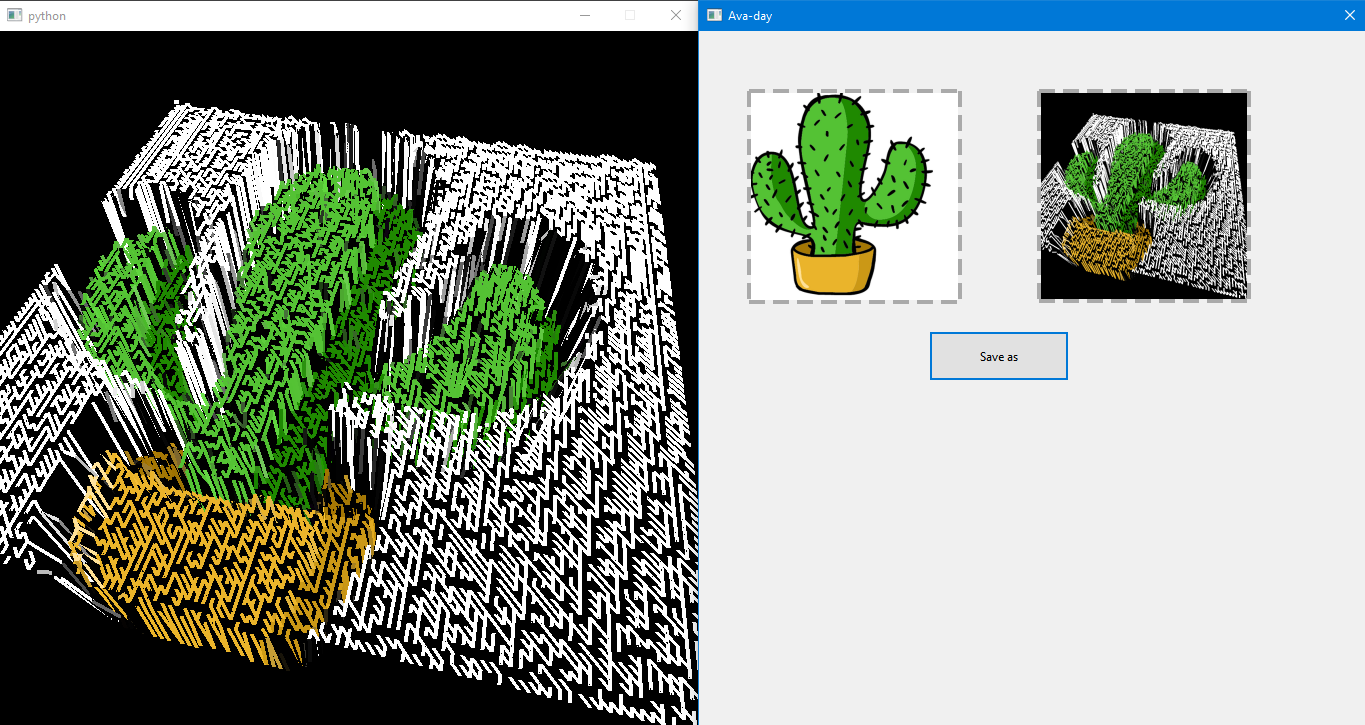Viewport: 1365px width, 725px height.
Task: Click the 3D cactus render in python window
Action: [x=348, y=378]
